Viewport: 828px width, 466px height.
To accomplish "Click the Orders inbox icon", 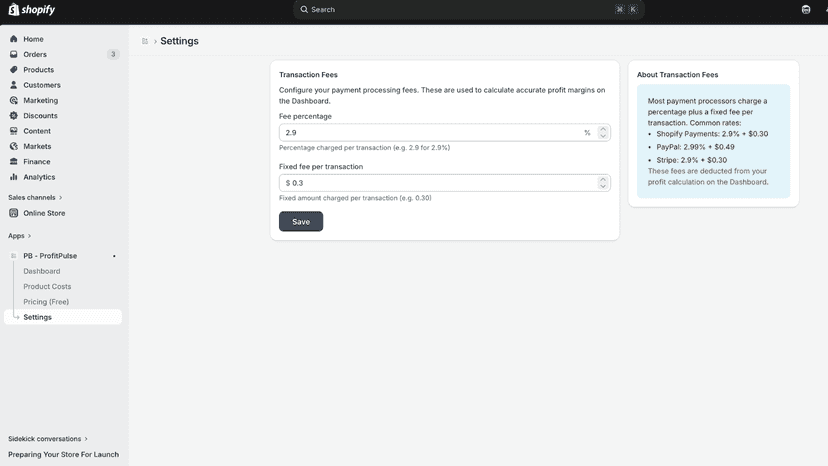I will [x=14, y=54].
